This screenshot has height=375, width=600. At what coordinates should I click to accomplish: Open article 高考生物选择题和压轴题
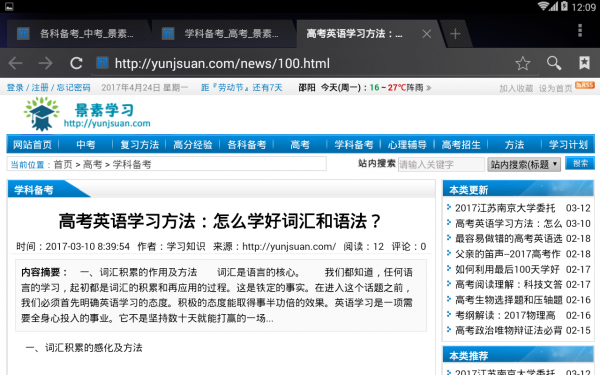(509, 300)
